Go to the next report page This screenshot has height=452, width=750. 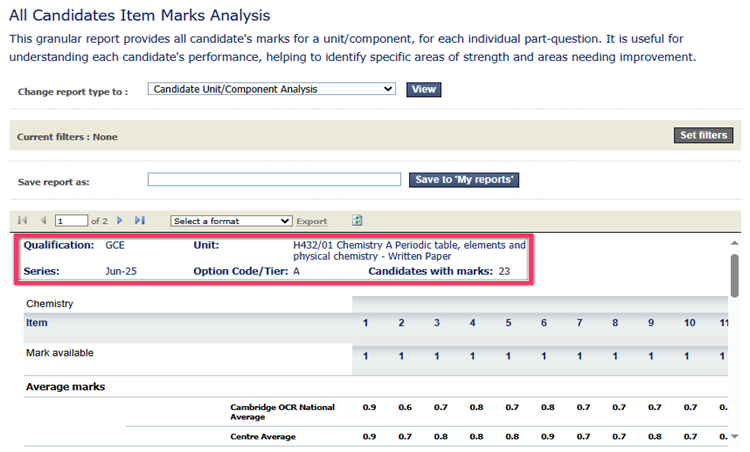[x=120, y=220]
